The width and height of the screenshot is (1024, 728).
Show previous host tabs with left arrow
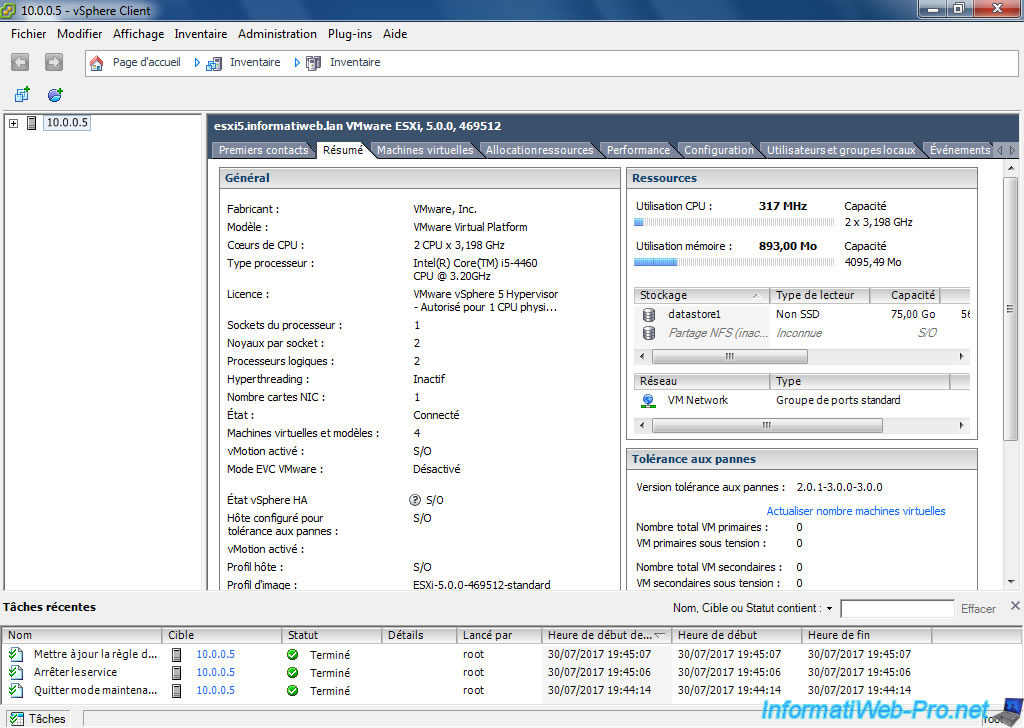tap(999, 150)
